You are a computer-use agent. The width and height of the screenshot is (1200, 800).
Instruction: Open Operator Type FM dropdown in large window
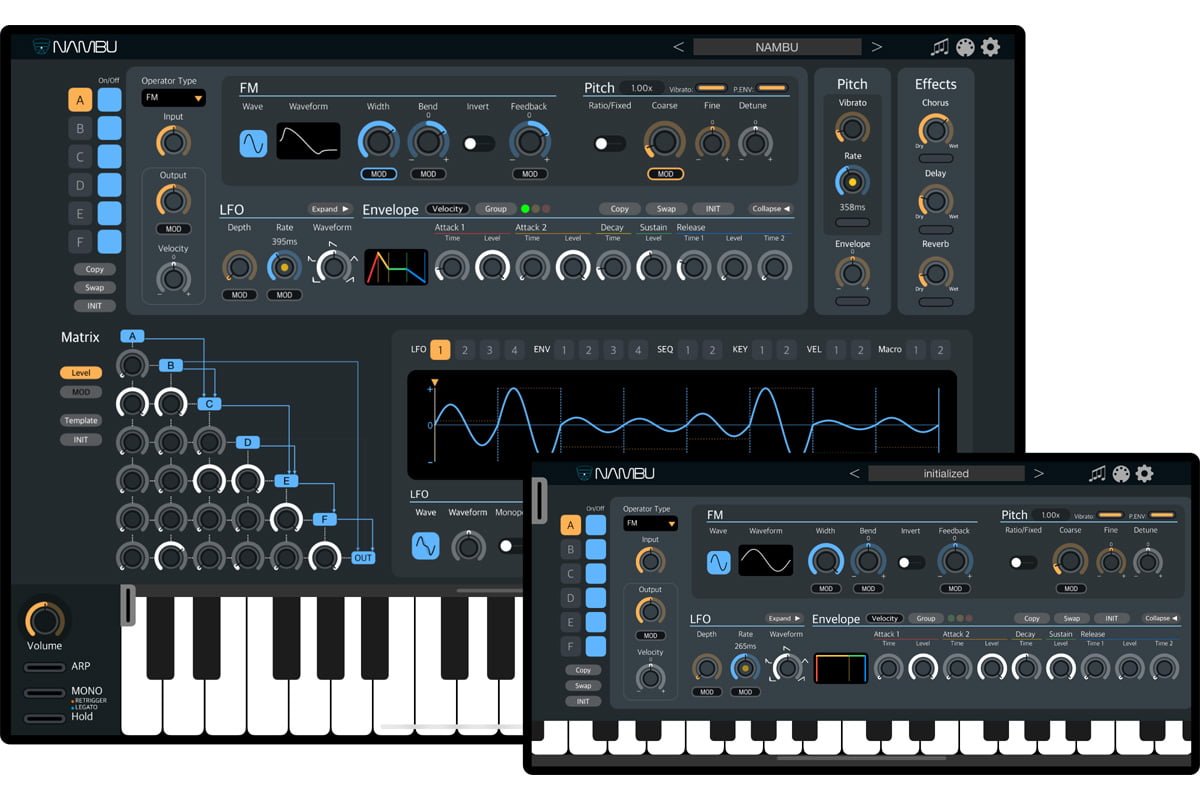[x=173, y=98]
